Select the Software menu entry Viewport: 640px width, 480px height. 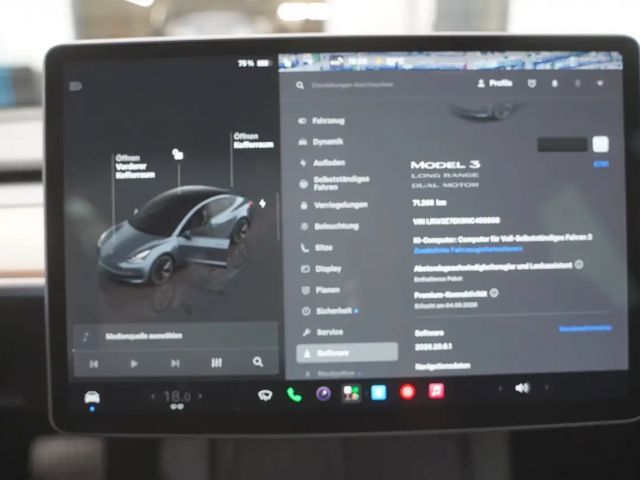(347, 353)
